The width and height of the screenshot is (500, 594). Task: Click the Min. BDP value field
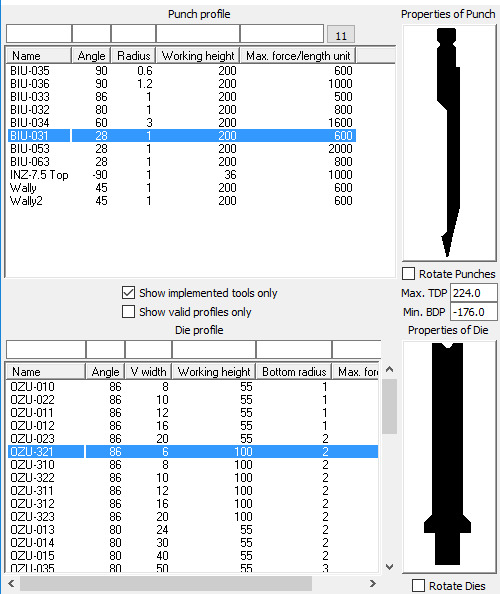coord(473,312)
